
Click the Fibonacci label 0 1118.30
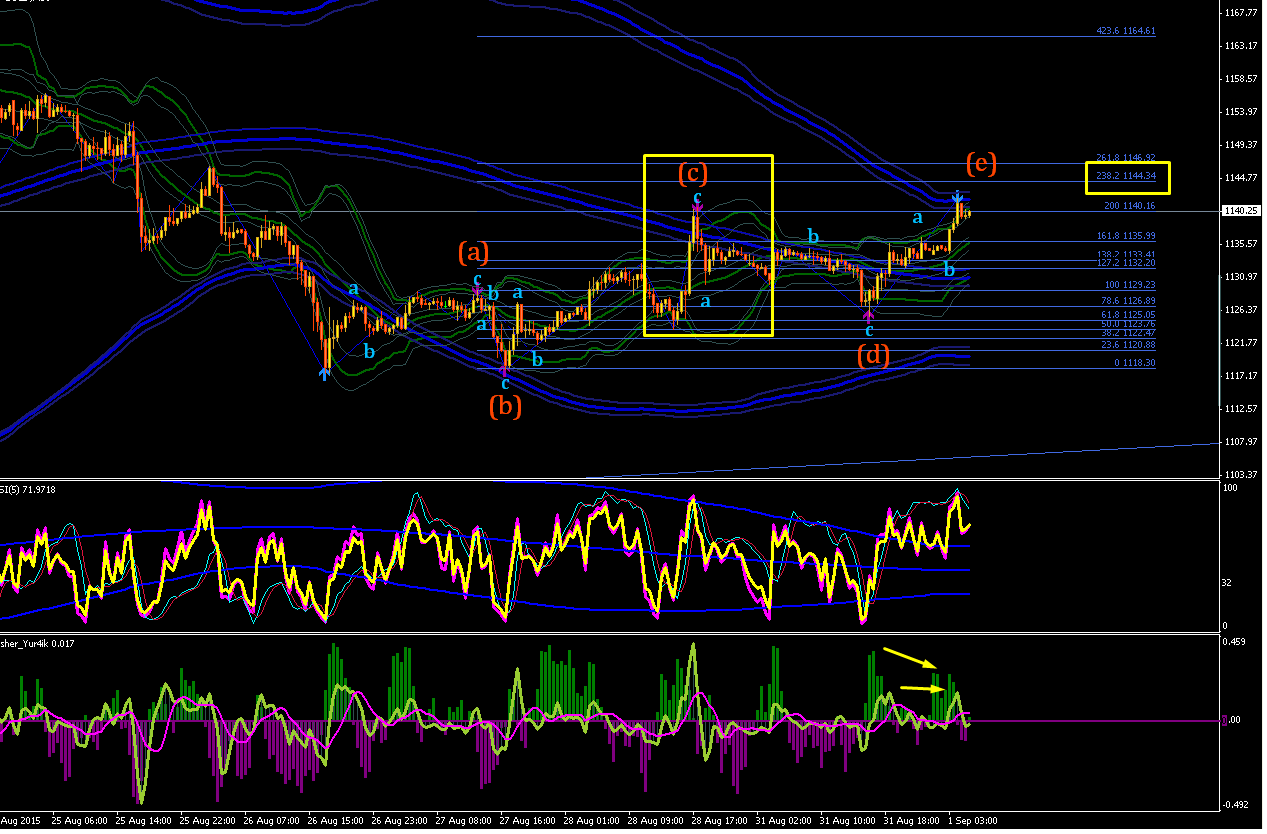click(x=1134, y=363)
